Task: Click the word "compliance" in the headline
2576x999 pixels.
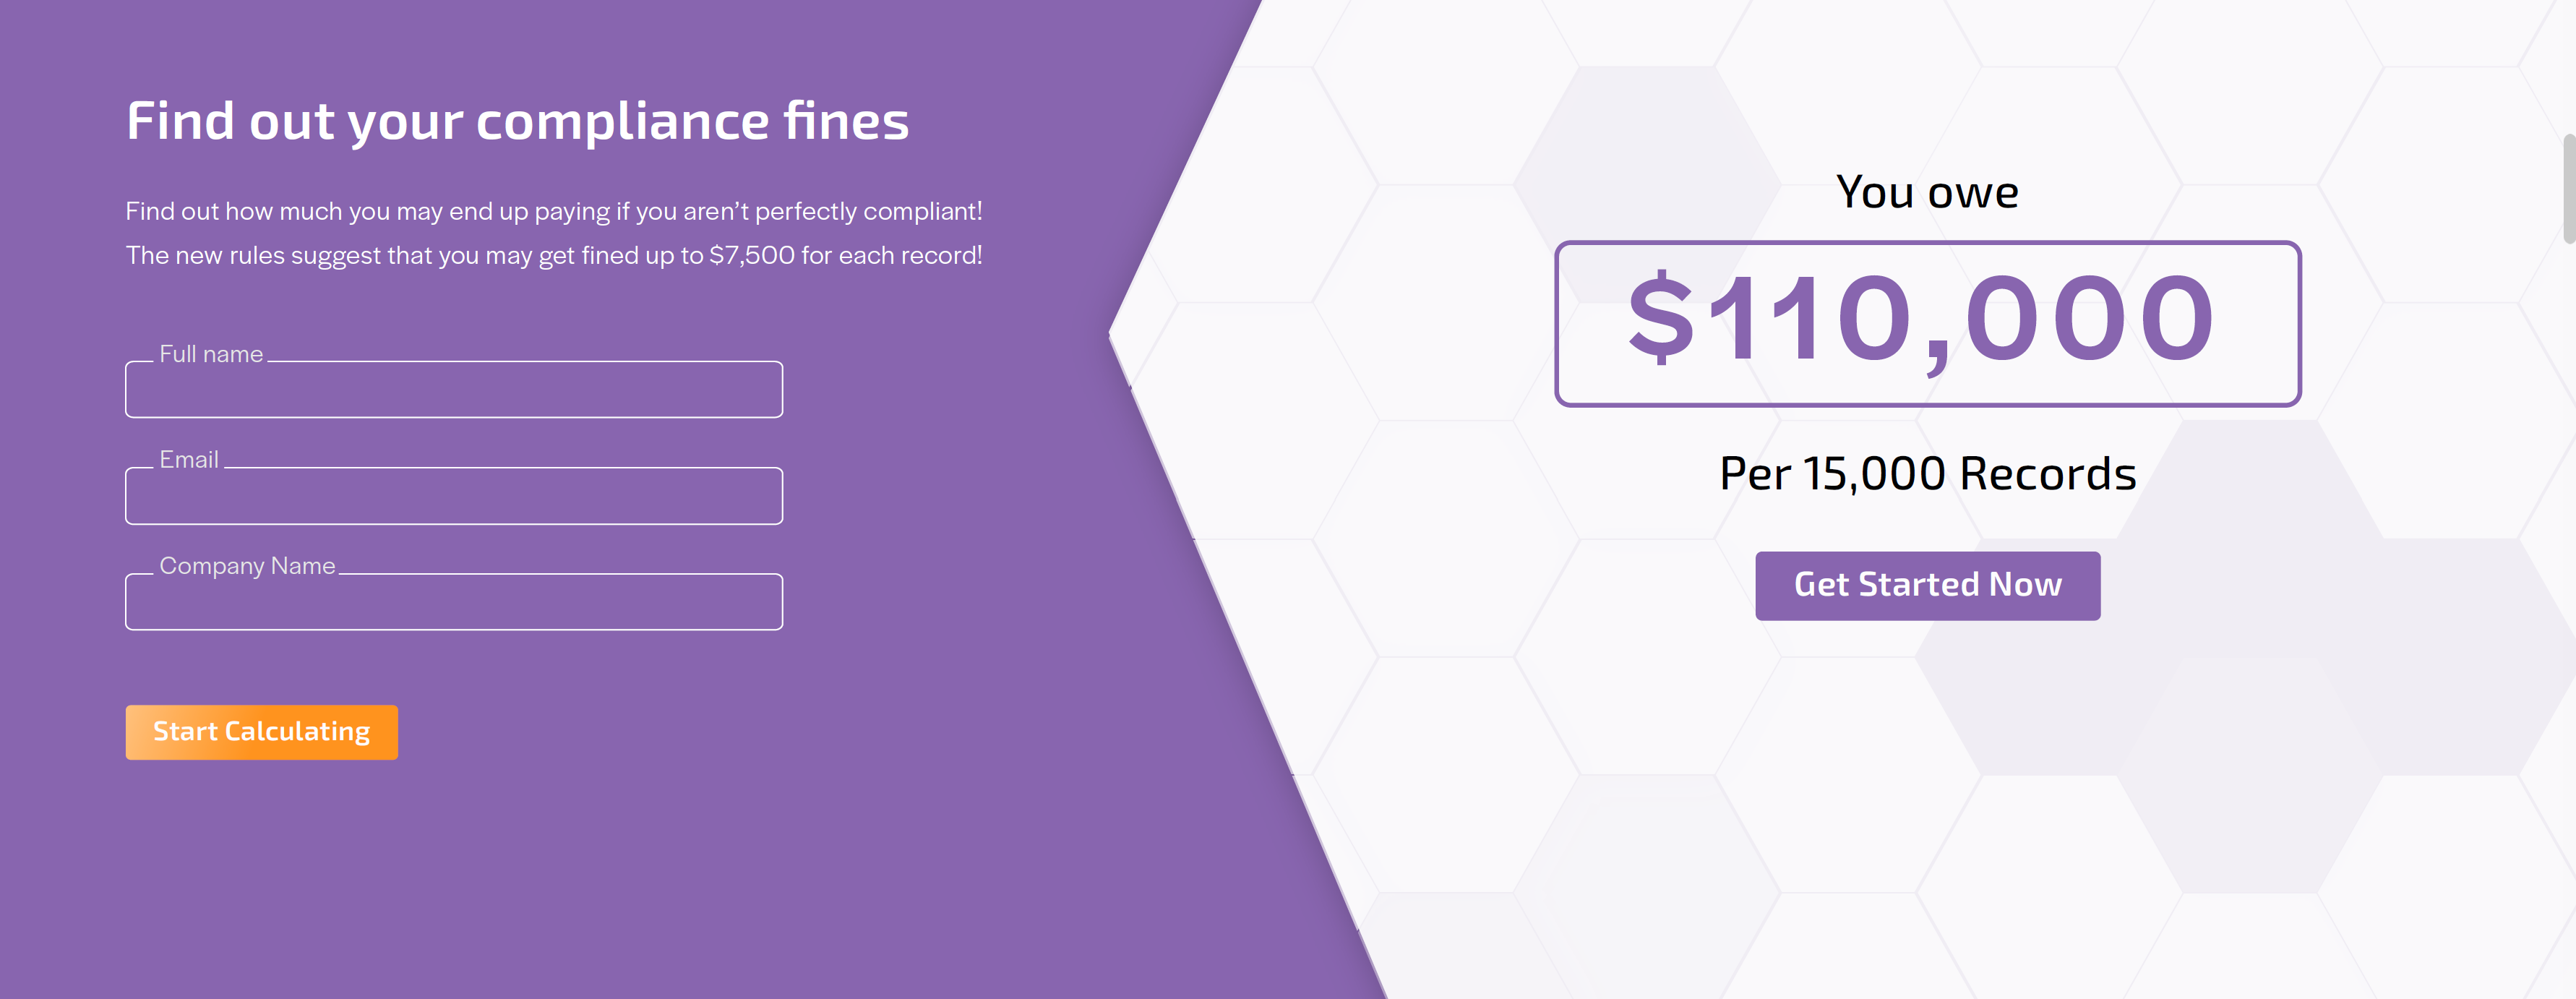Action: (x=622, y=121)
